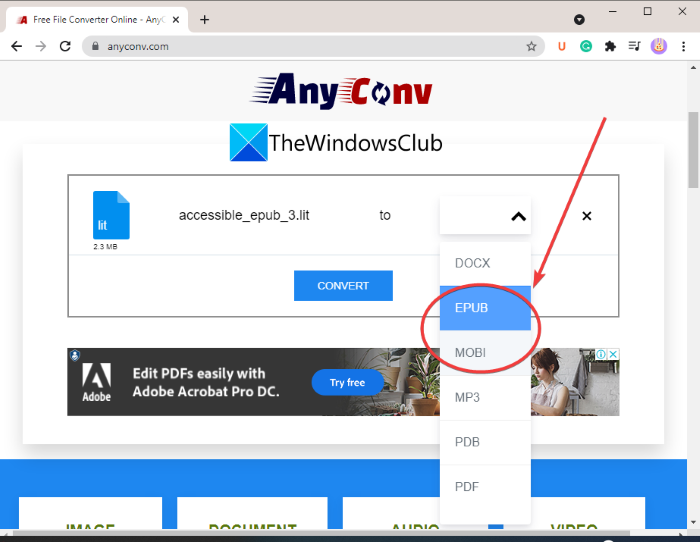Click the anyconv.com address bar
The height and width of the screenshot is (542, 700).
click(312, 46)
